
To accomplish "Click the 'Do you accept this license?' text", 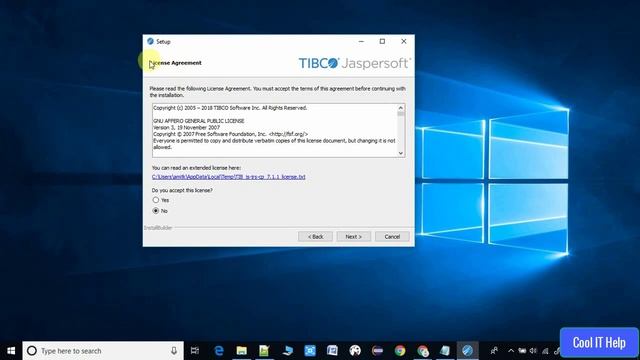I will click(x=182, y=190).
